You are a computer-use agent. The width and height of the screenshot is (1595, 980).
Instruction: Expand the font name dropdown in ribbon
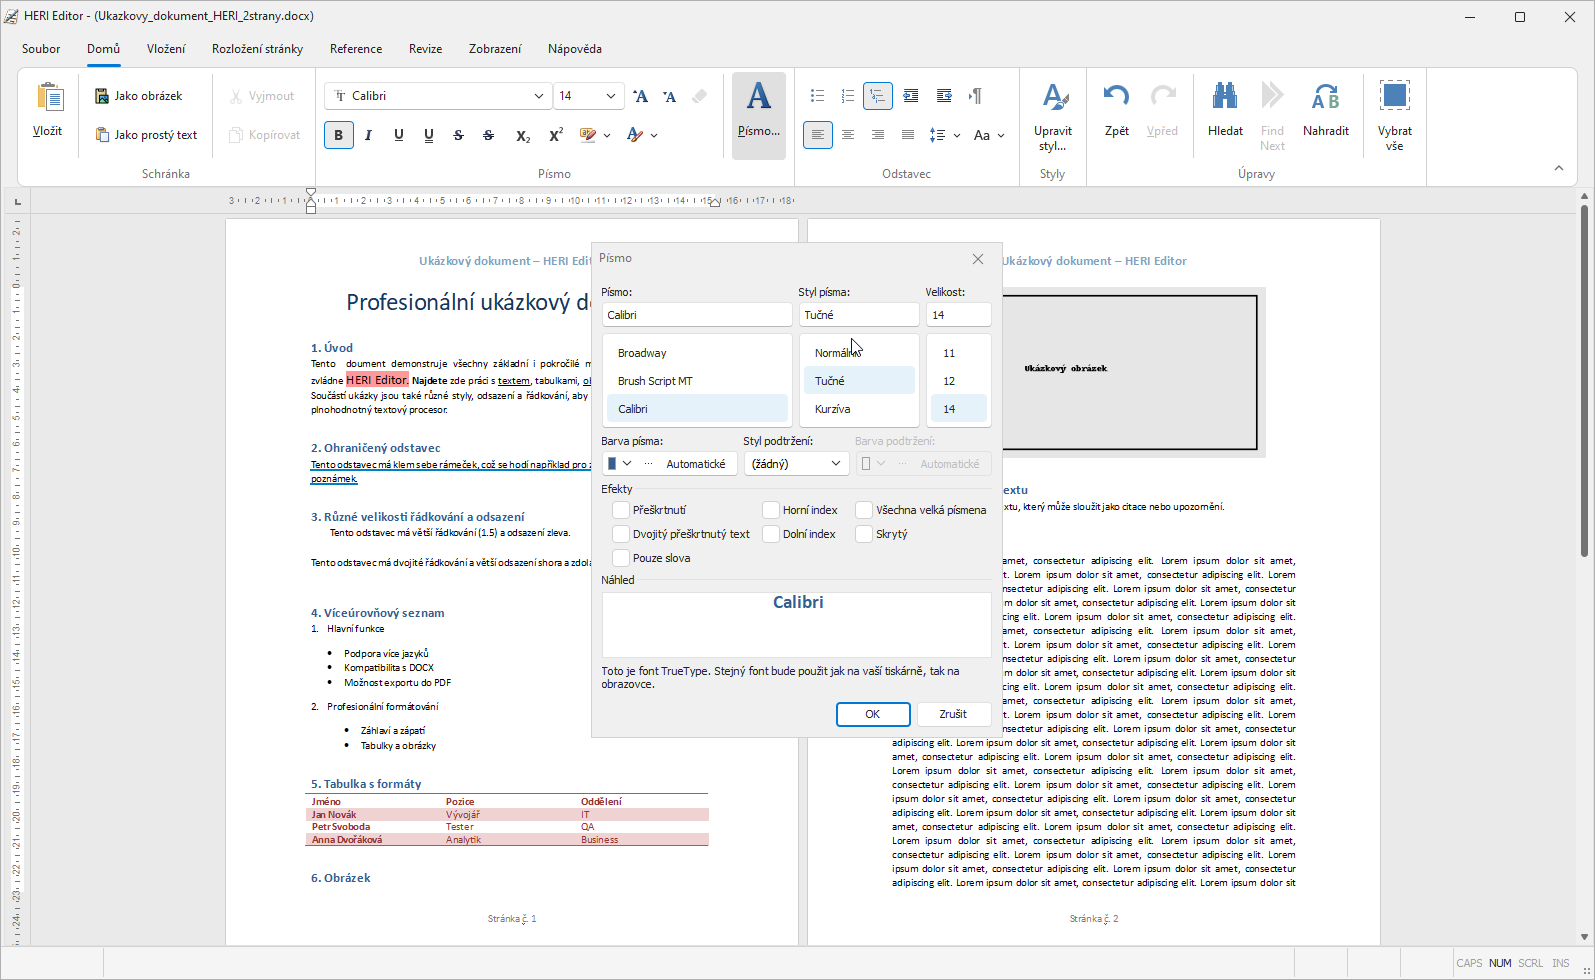538,96
